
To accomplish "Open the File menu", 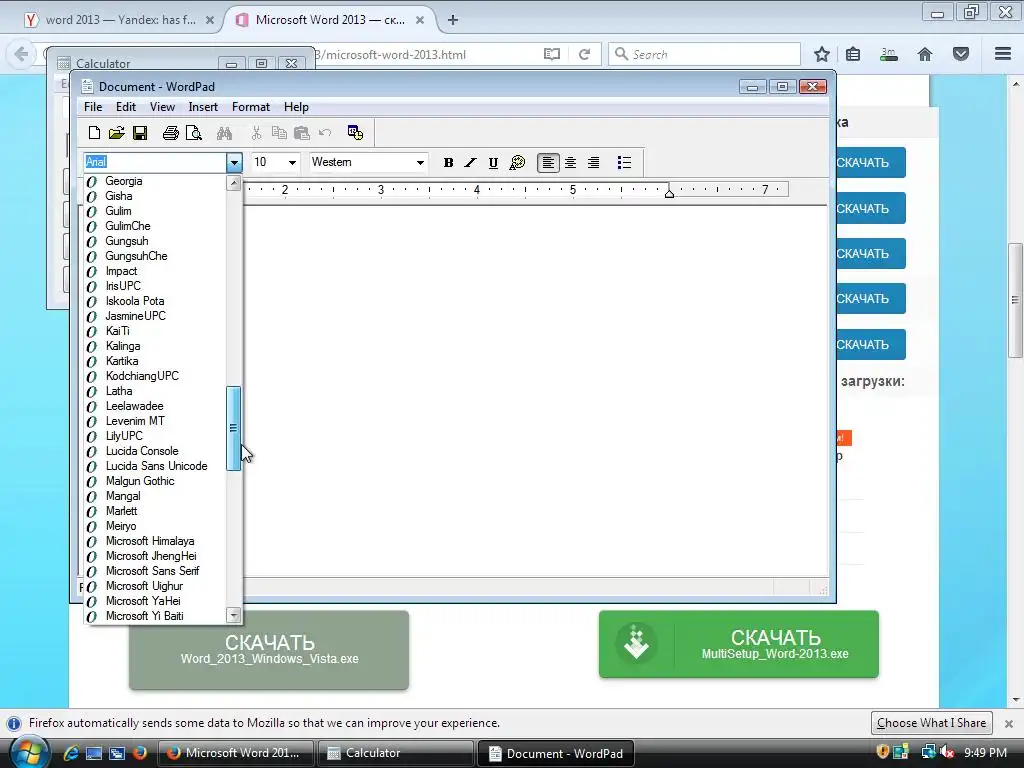I will point(93,107).
